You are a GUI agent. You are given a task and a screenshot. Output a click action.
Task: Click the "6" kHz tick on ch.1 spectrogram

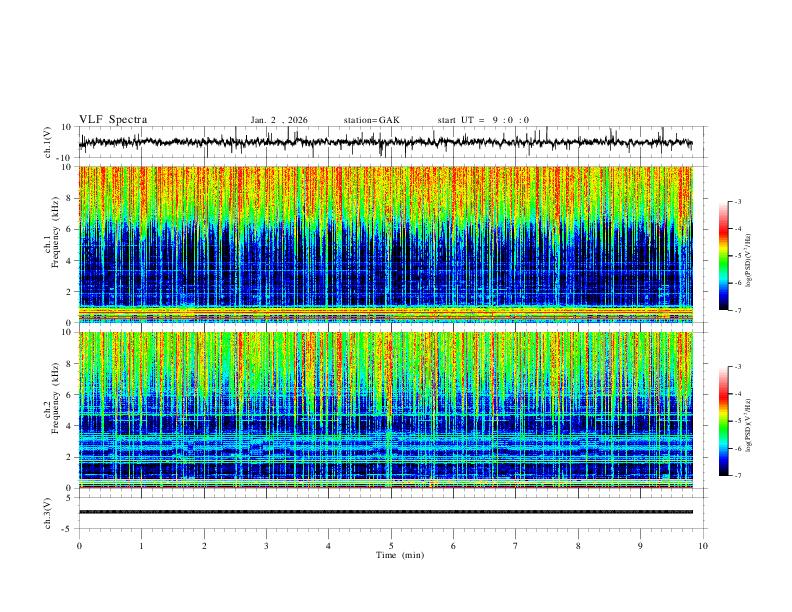69,229
